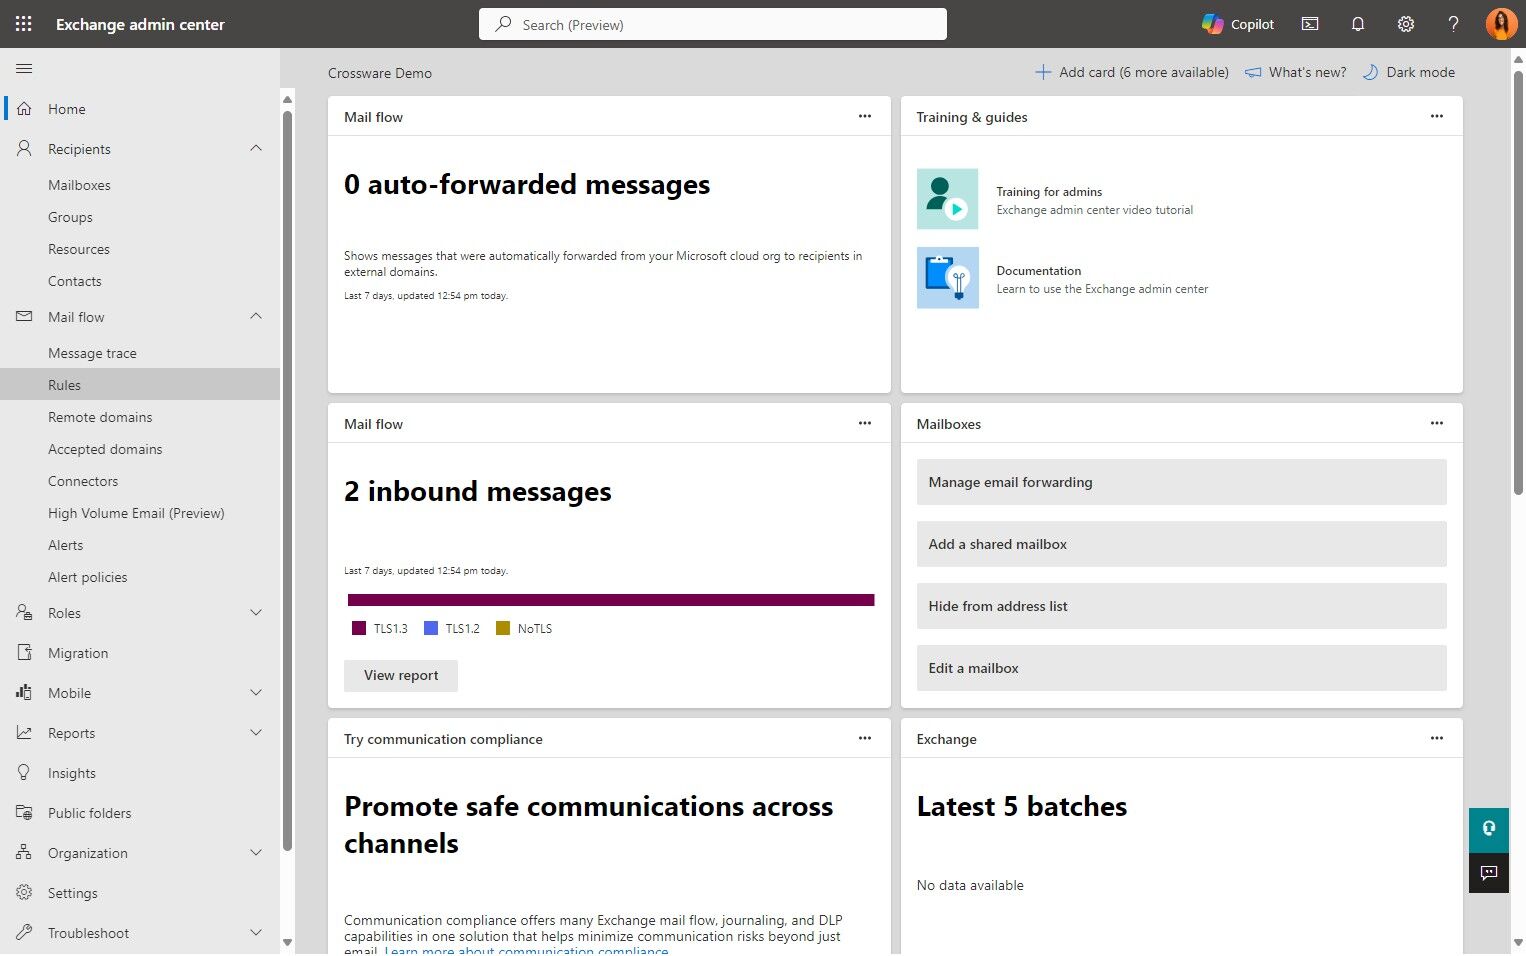Screen dimensions: 1526x956
Task: Click the black feedback chat button
Action: point(1489,872)
